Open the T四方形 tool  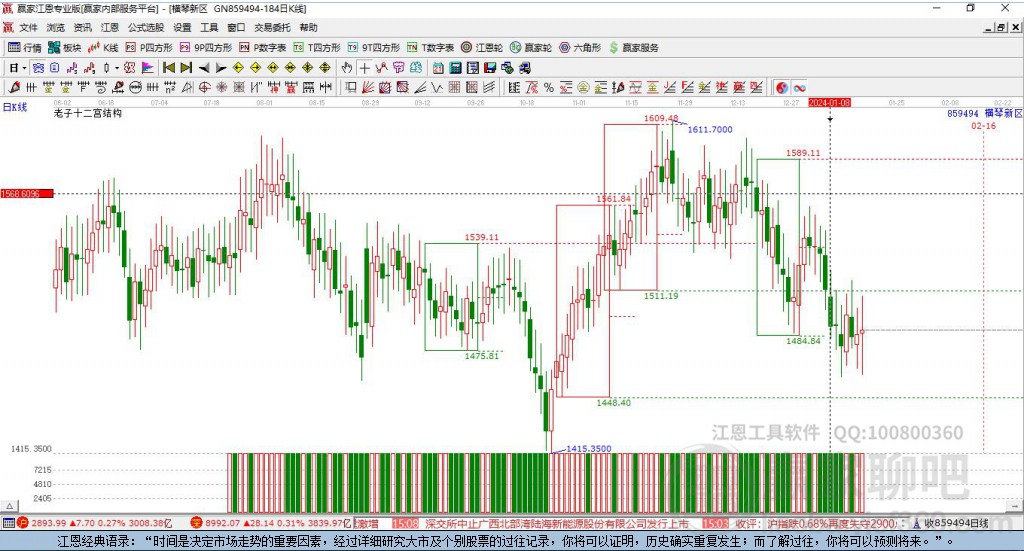[x=317, y=48]
